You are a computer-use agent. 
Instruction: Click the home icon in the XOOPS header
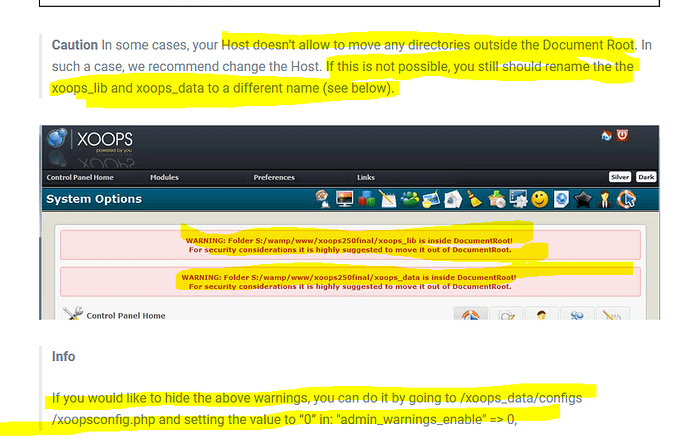pos(606,135)
